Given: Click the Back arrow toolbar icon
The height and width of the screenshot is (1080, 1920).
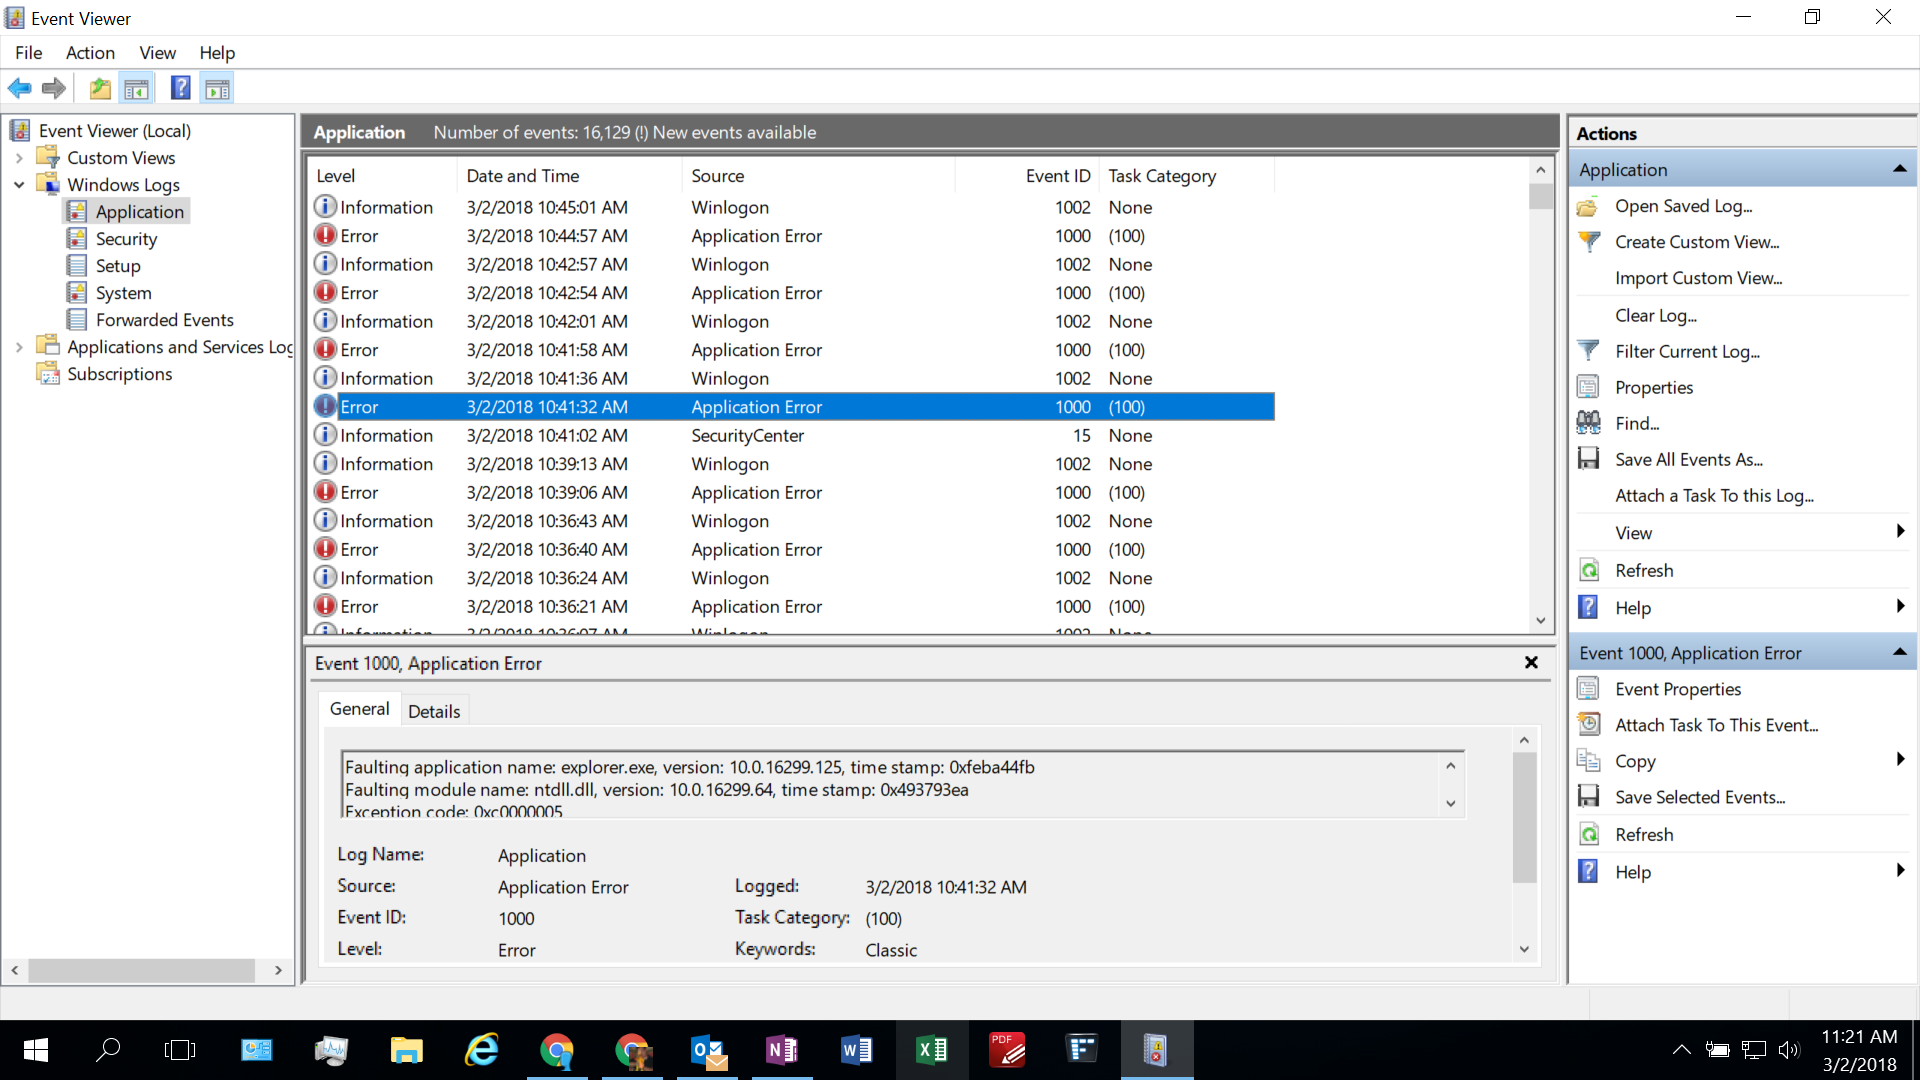Looking at the screenshot, I should coord(19,88).
